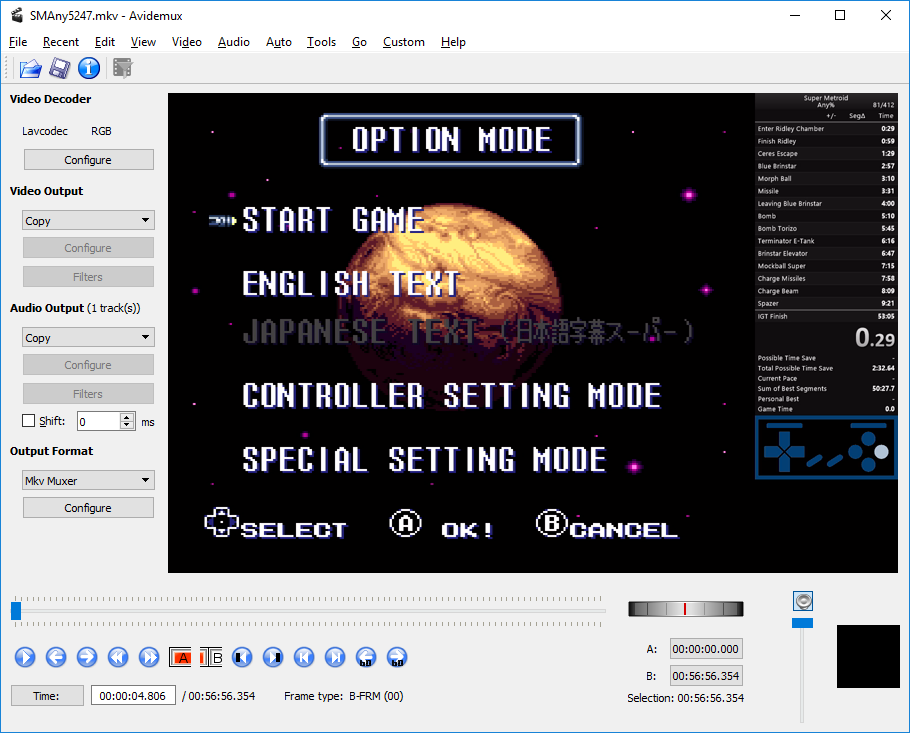Click the timeline position slider handle
This screenshot has height=733, width=910.
tap(16, 611)
